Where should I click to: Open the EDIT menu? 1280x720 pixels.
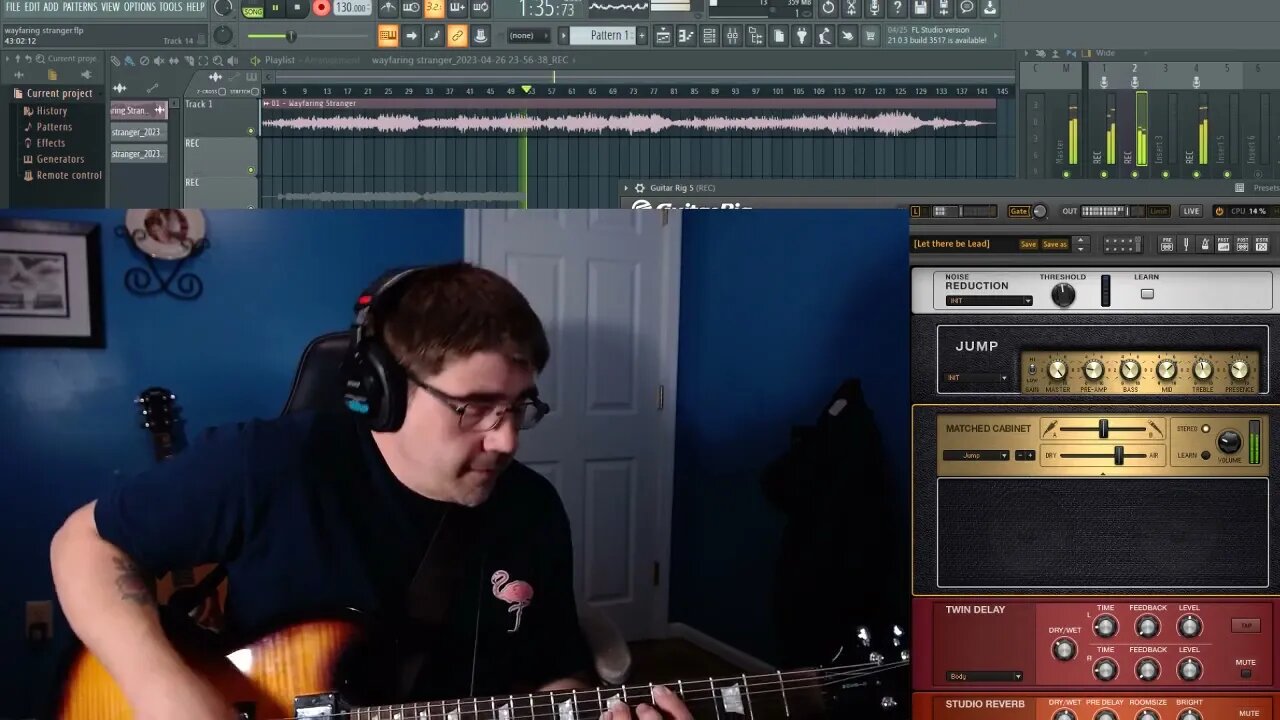click(32, 7)
